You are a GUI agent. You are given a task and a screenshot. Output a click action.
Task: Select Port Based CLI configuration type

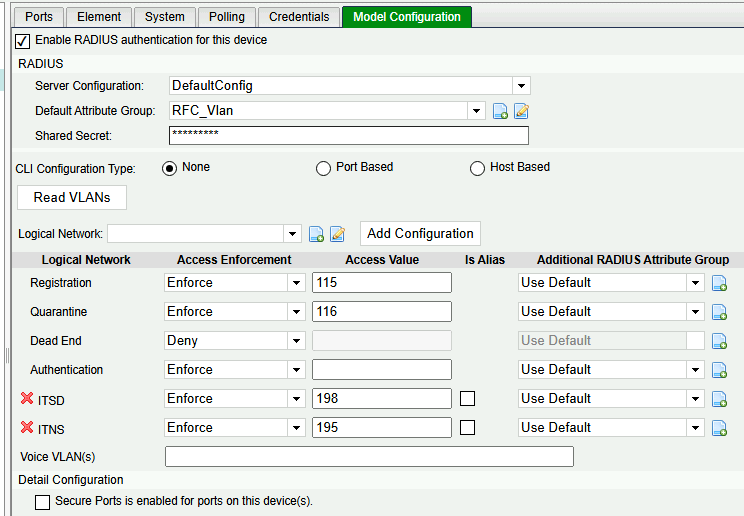click(323, 168)
